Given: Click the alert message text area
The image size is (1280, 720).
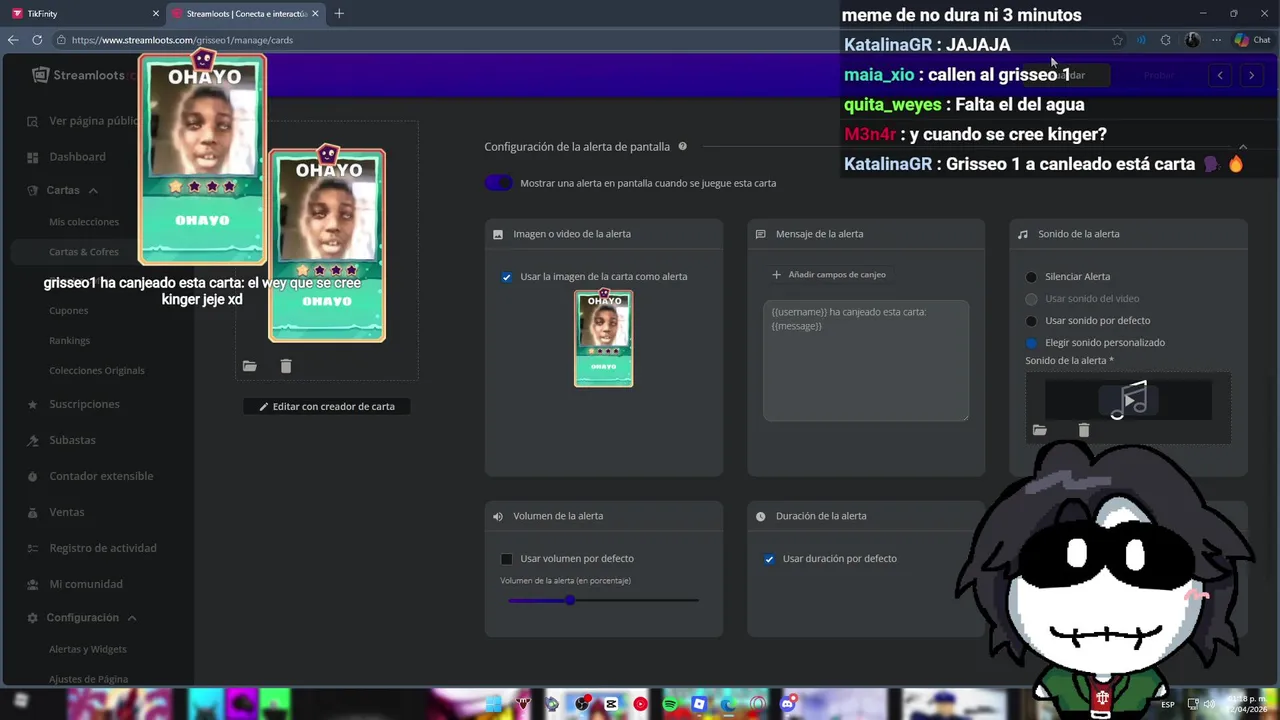Looking at the screenshot, I should click(x=866, y=361).
